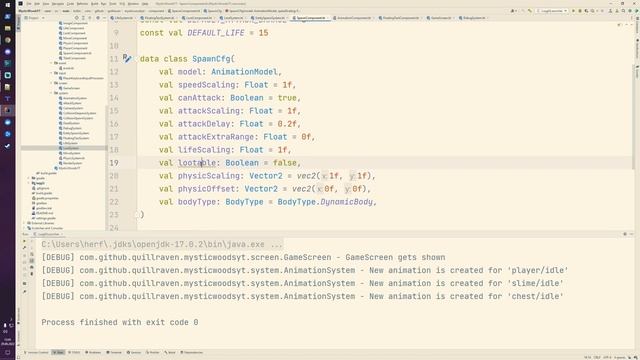The height and width of the screenshot is (360, 640).
Task: Collapse the event folder in Project tree
Action: pyautogui.click(x=52, y=63)
